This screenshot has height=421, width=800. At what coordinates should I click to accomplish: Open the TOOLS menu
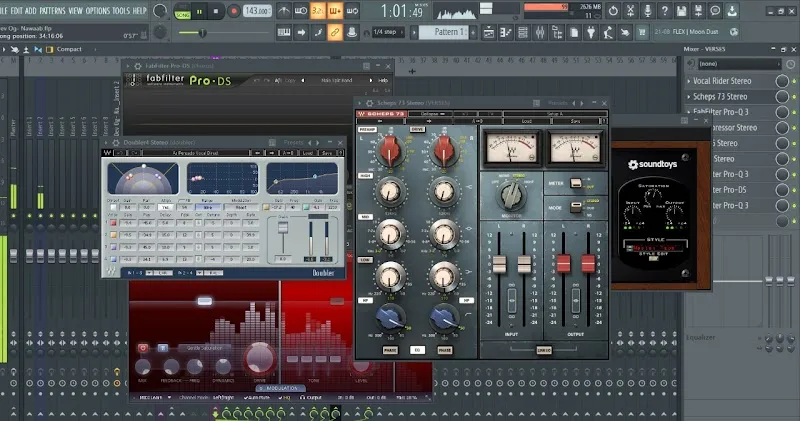[121, 10]
